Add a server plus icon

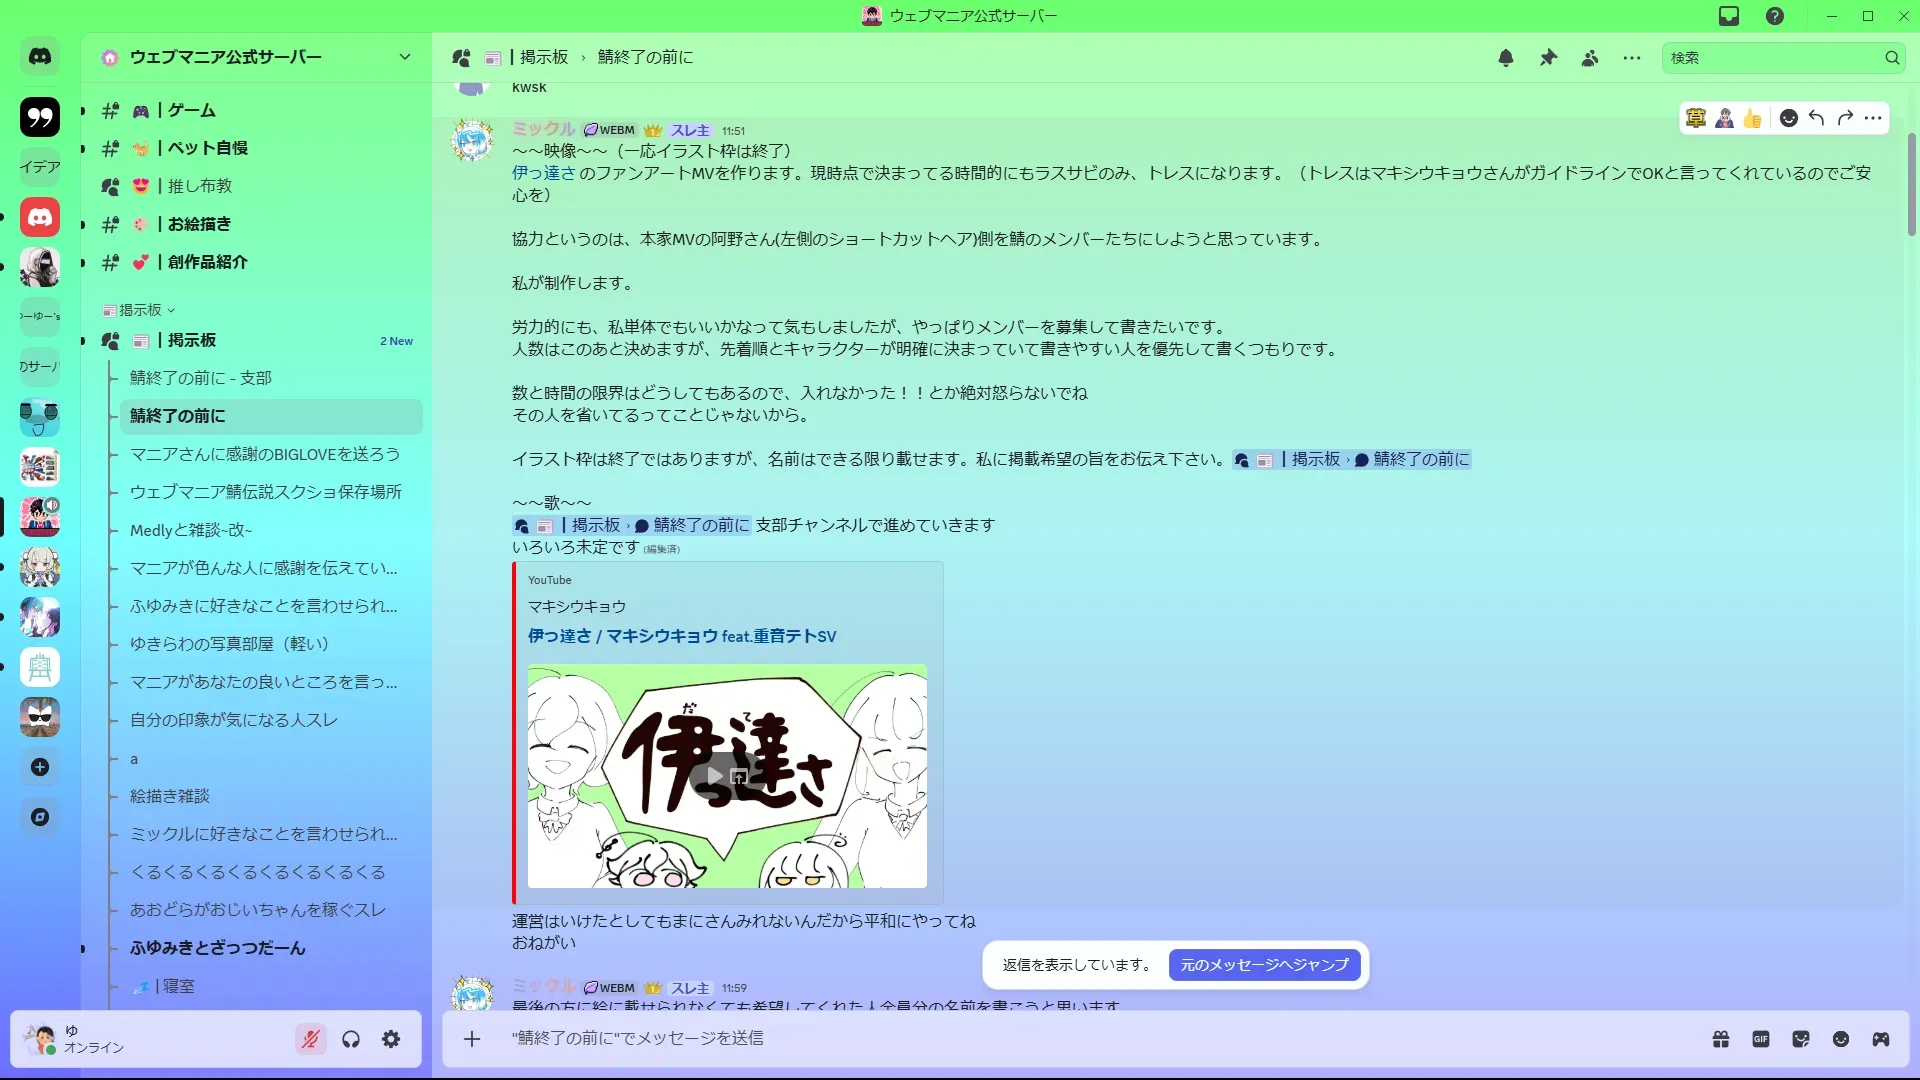(x=40, y=767)
